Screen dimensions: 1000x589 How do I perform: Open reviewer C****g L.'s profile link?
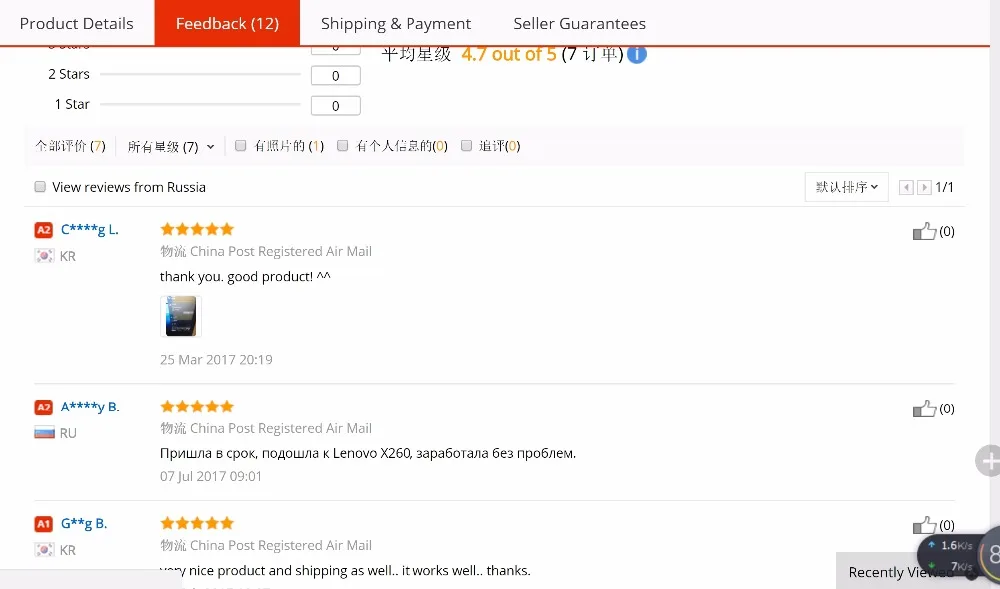(x=90, y=229)
